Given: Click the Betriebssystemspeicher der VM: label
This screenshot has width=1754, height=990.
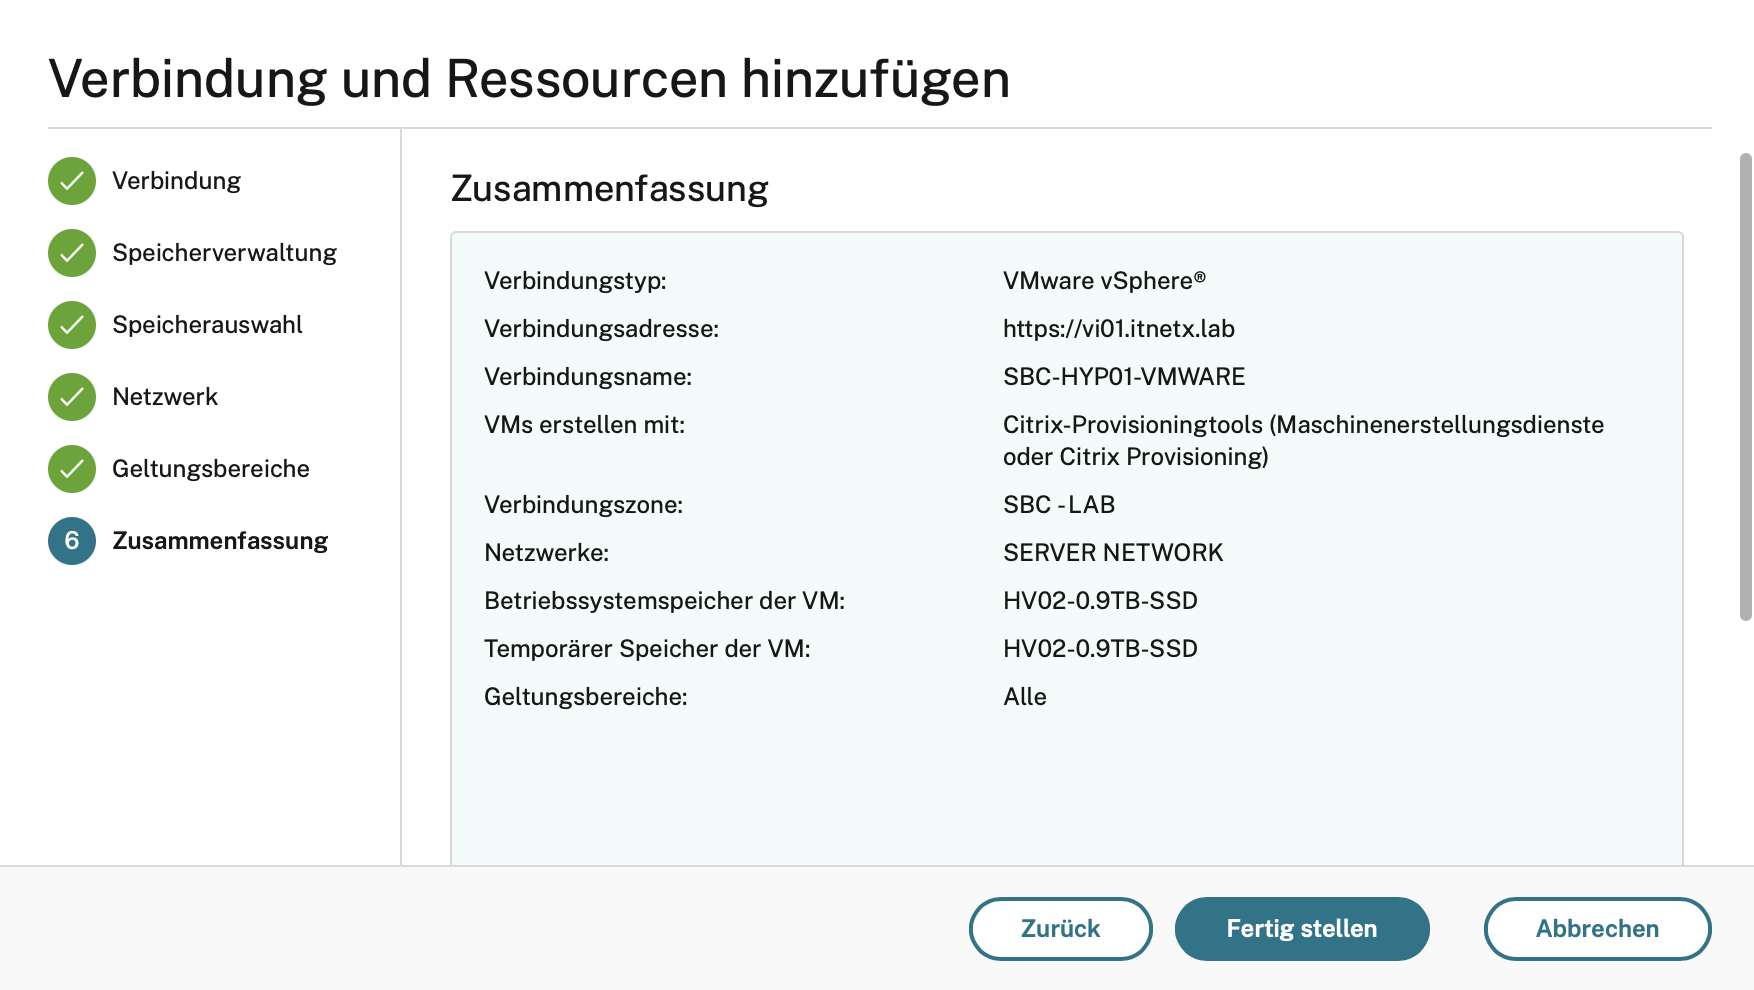Looking at the screenshot, I should [x=664, y=601].
